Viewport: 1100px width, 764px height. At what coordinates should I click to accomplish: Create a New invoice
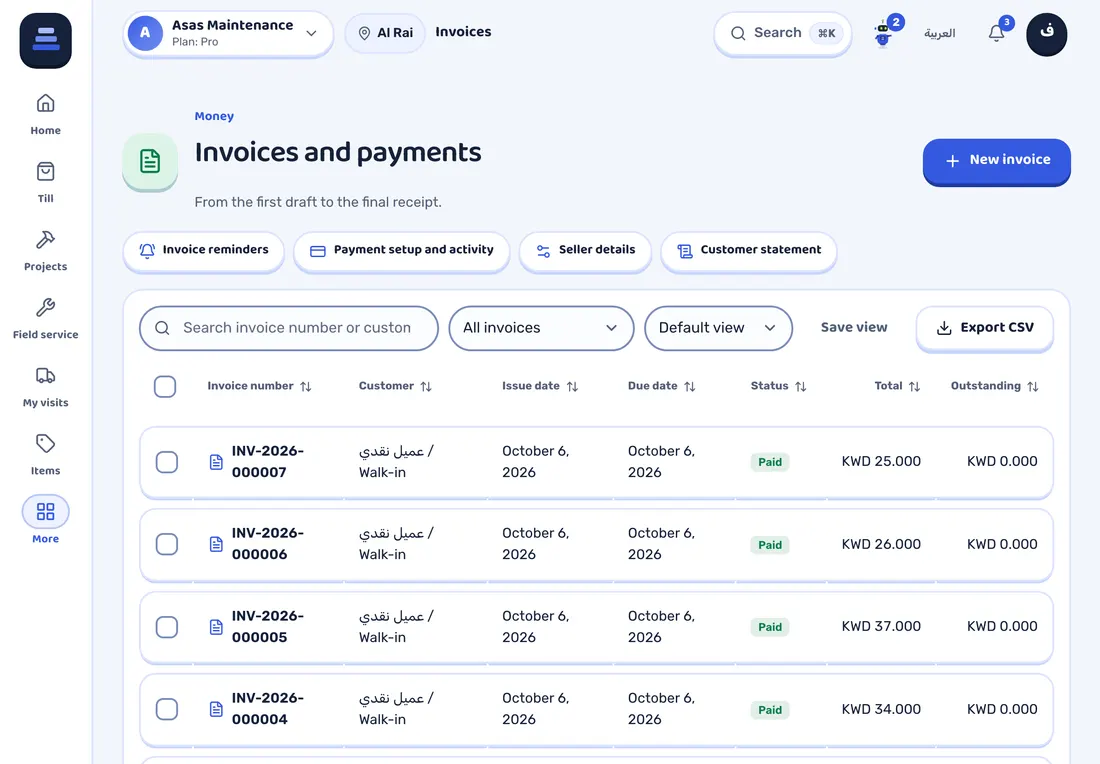pyautogui.click(x=996, y=161)
